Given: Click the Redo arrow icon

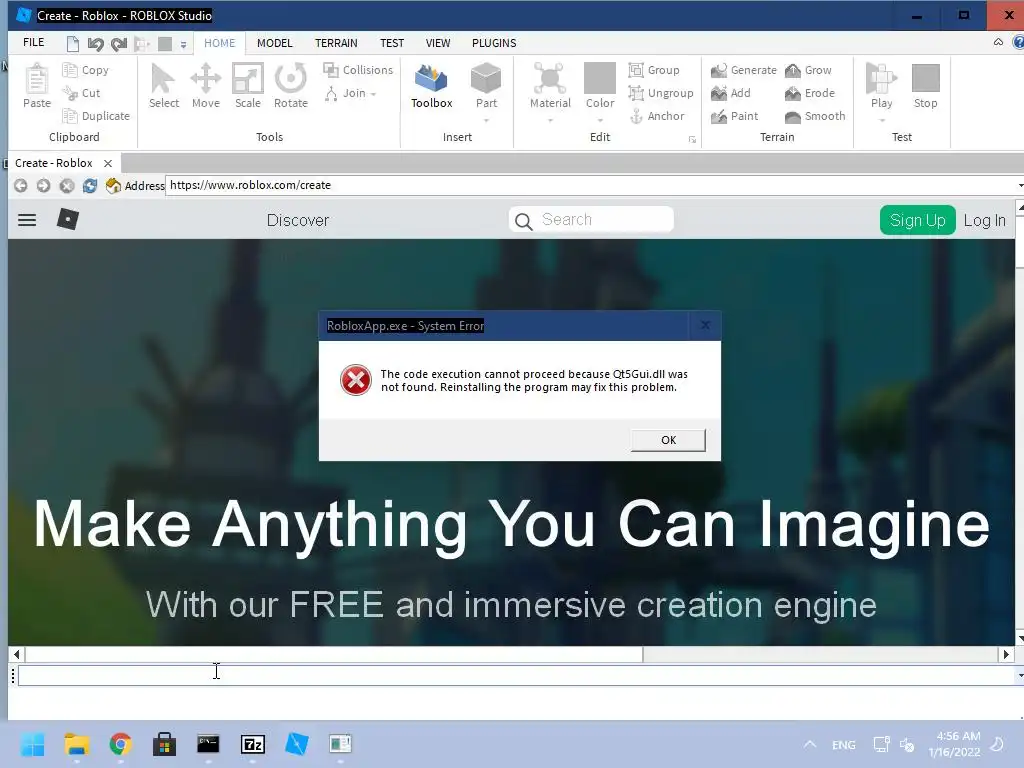Looking at the screenshot, I should click(x=118, y=44).
